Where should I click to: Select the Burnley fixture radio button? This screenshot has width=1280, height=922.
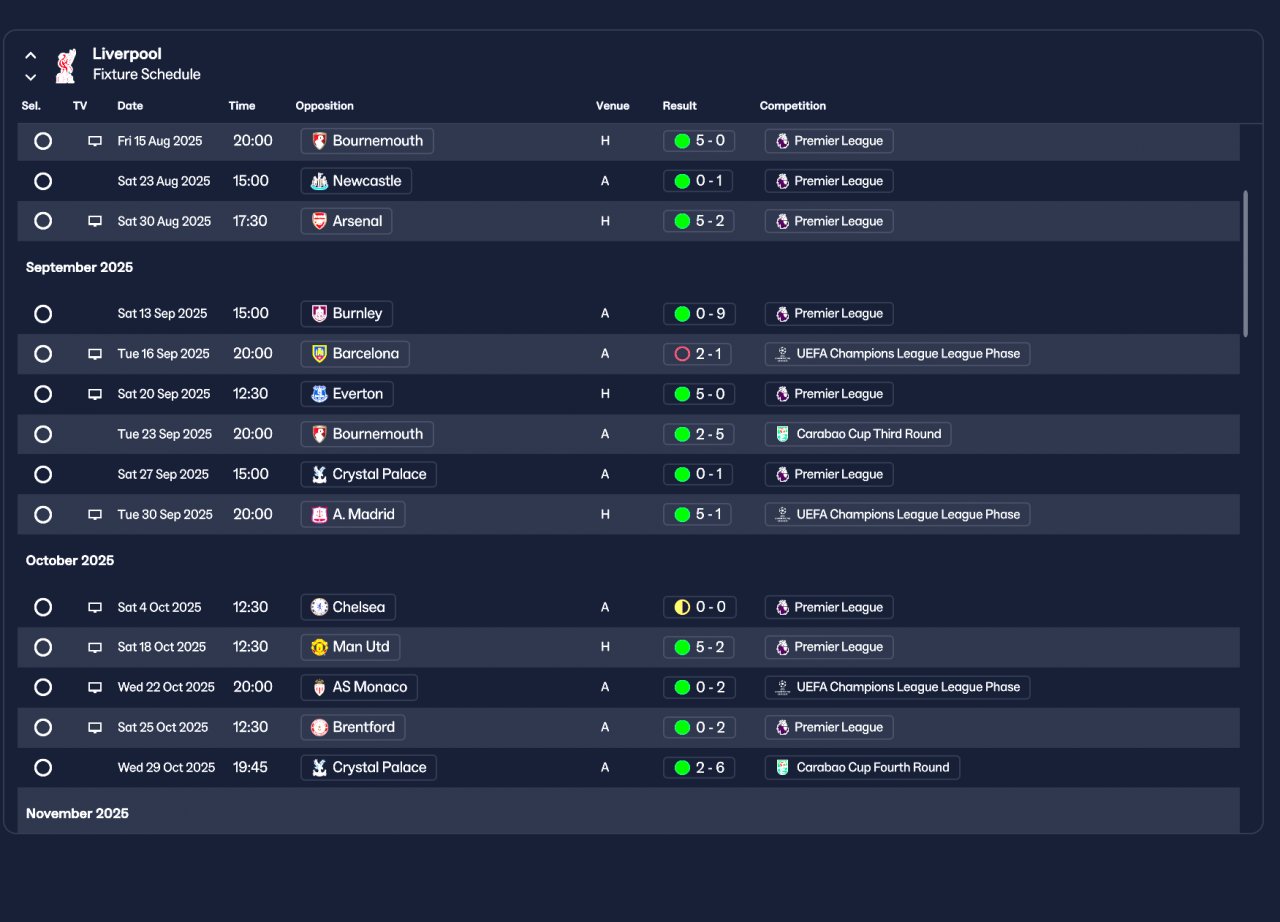43,314
